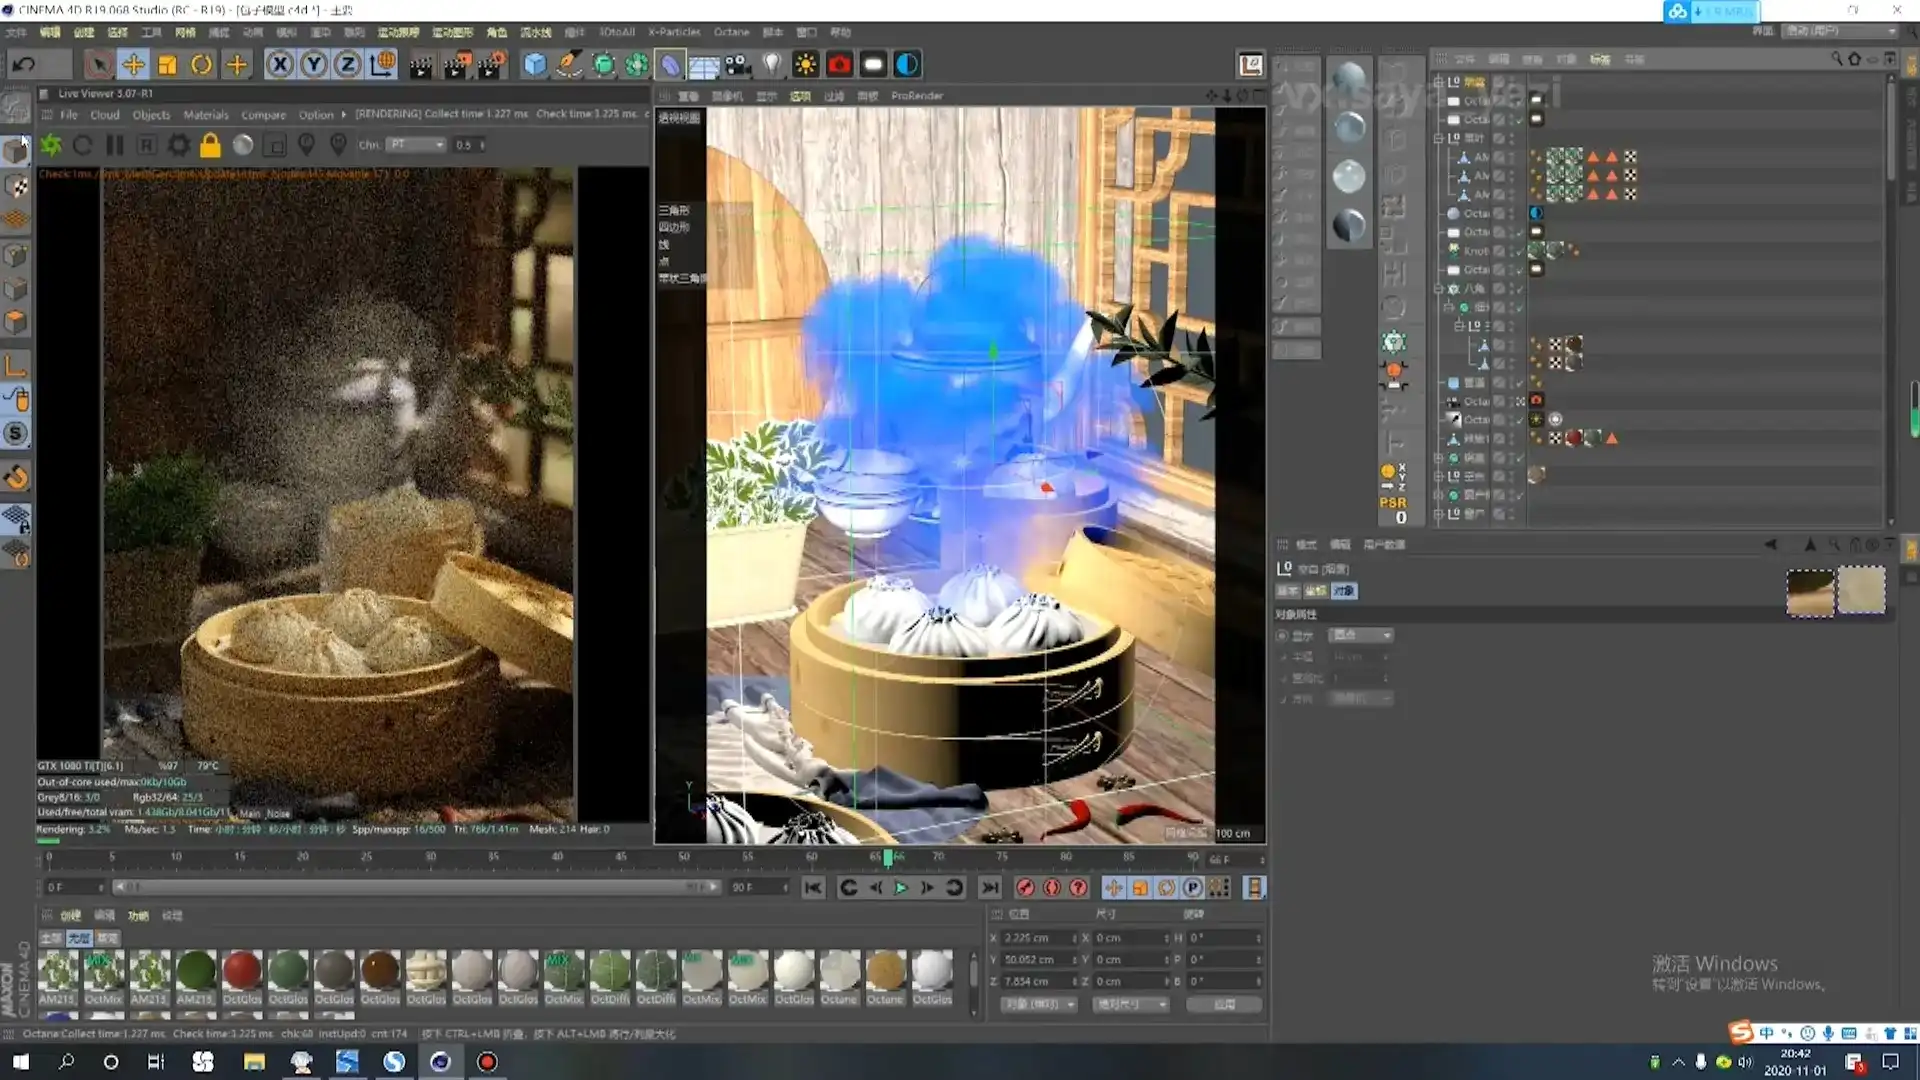1920x1080 pixels.
Task: Open the ProRender viewport menu
Action: point(916,96)
